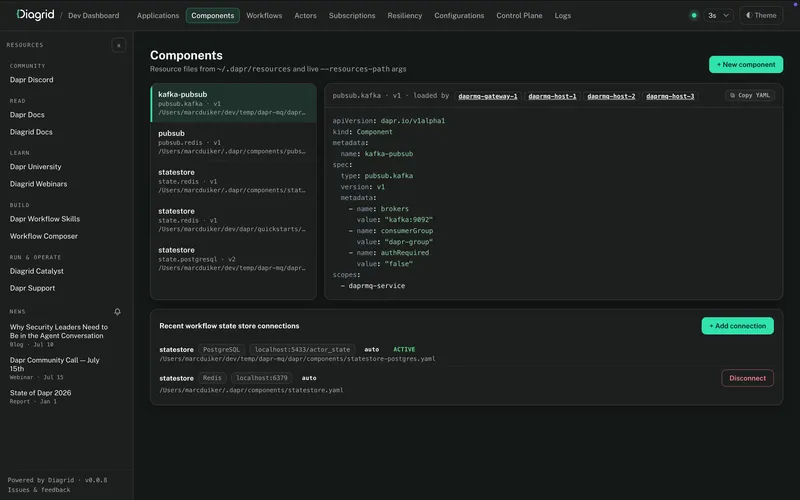Open the Resiliency tab
The image size is (800, 500).
click(405, 15)
